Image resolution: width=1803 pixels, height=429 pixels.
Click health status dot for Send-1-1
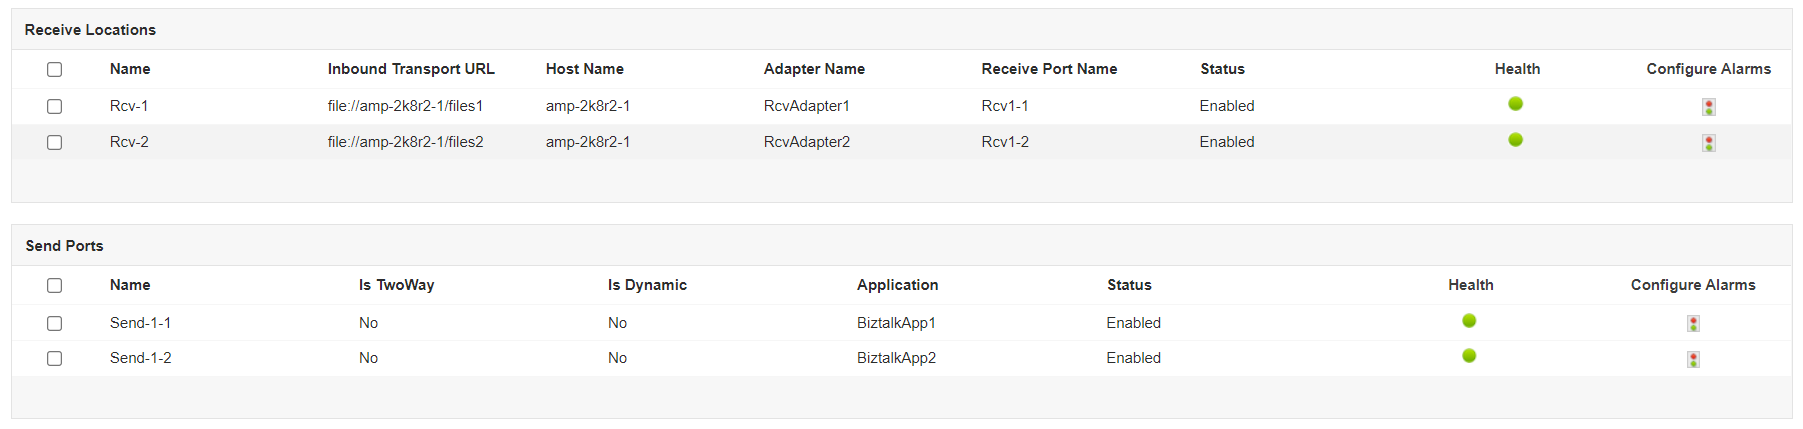pos(1469,321)
